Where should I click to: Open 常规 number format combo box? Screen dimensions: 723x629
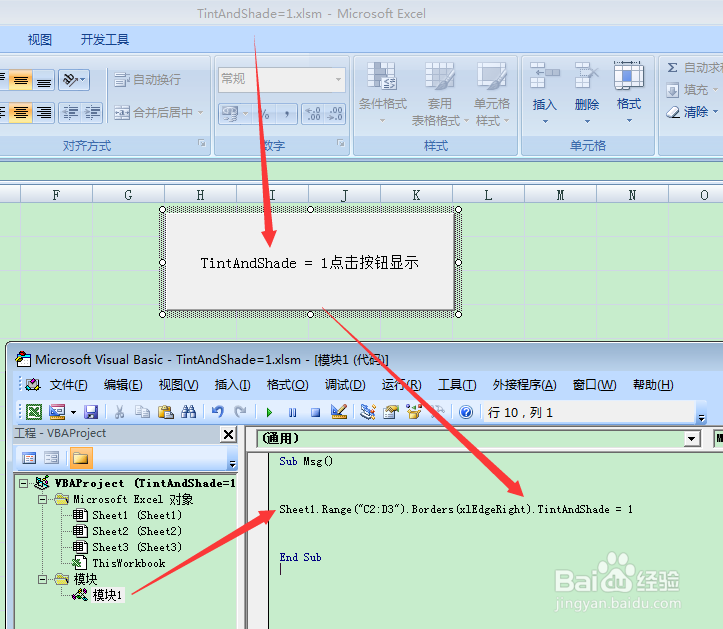(281, 79)
